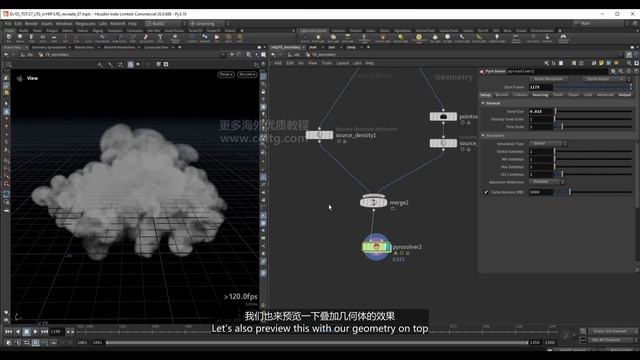Stop playback in the playbar
Screen dimensions: 640x360
coord(27,332)
